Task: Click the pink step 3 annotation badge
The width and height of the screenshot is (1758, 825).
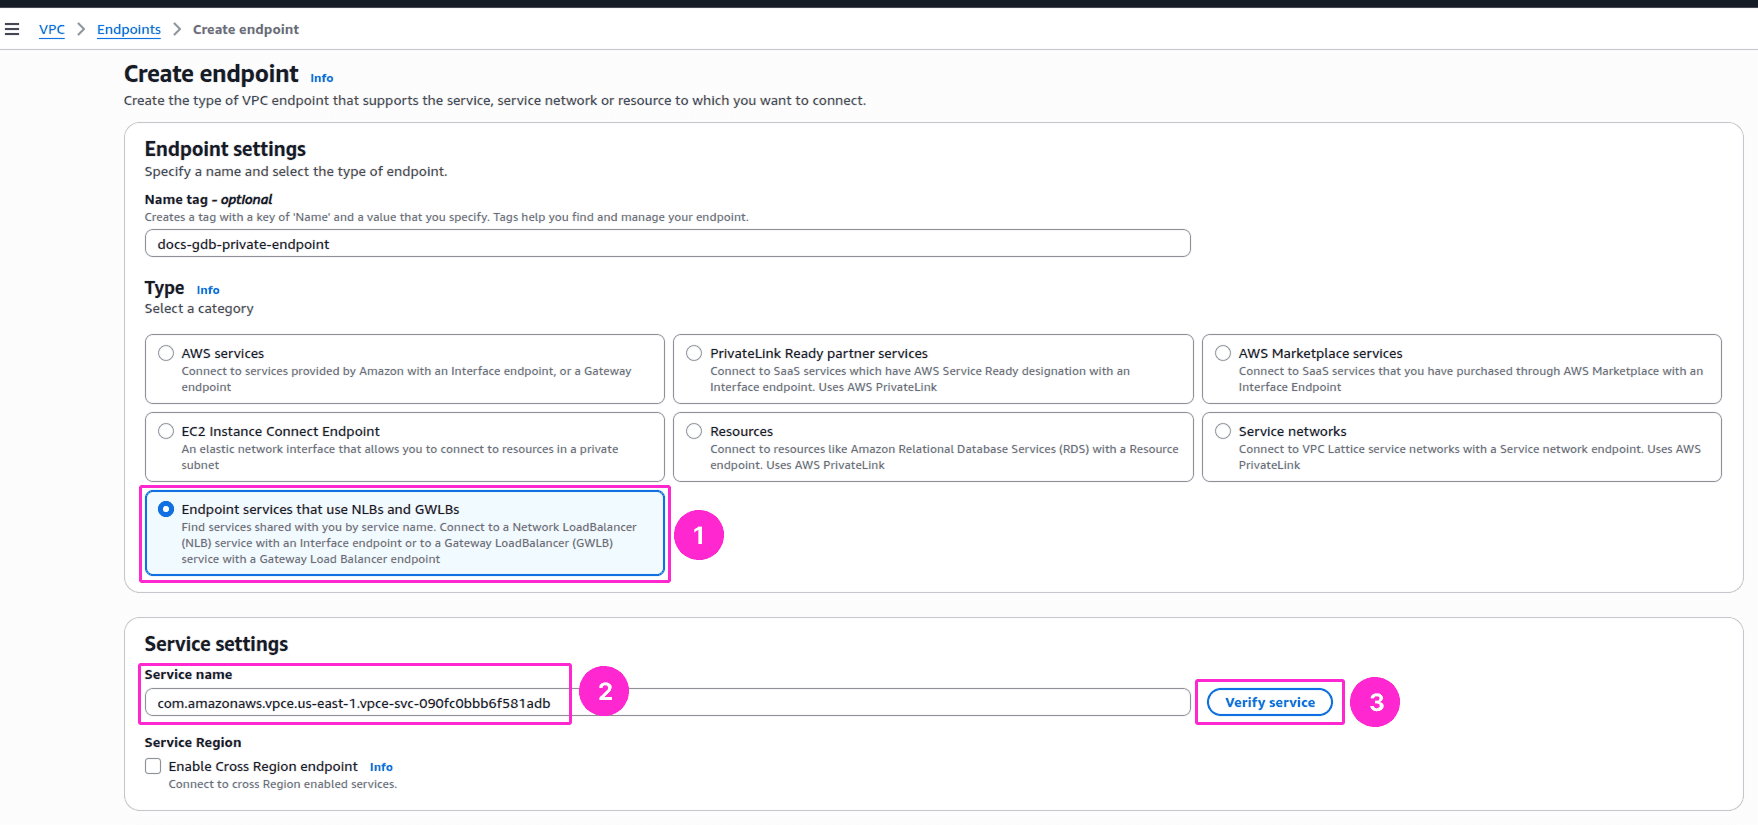Action: pyautogui.click(x=1375, y=702)
